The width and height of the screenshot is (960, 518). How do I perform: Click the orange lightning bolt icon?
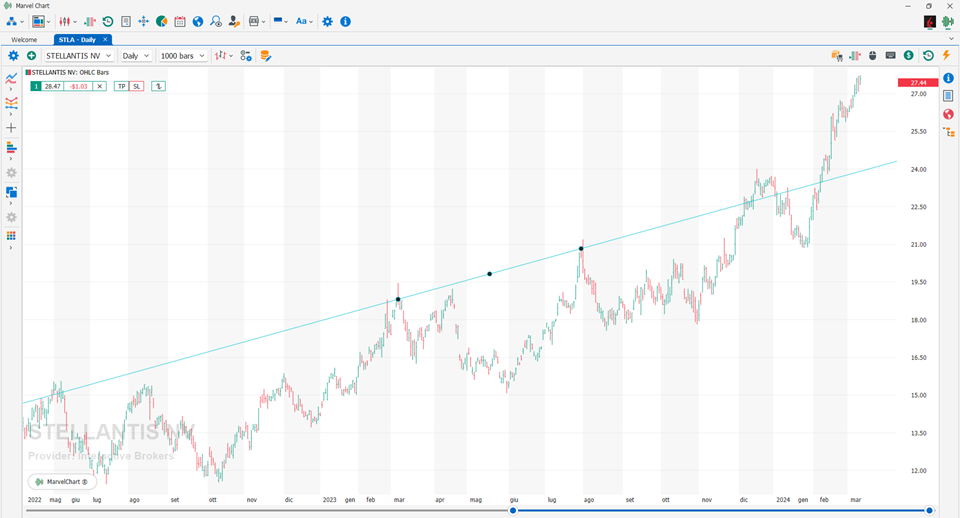946,56
